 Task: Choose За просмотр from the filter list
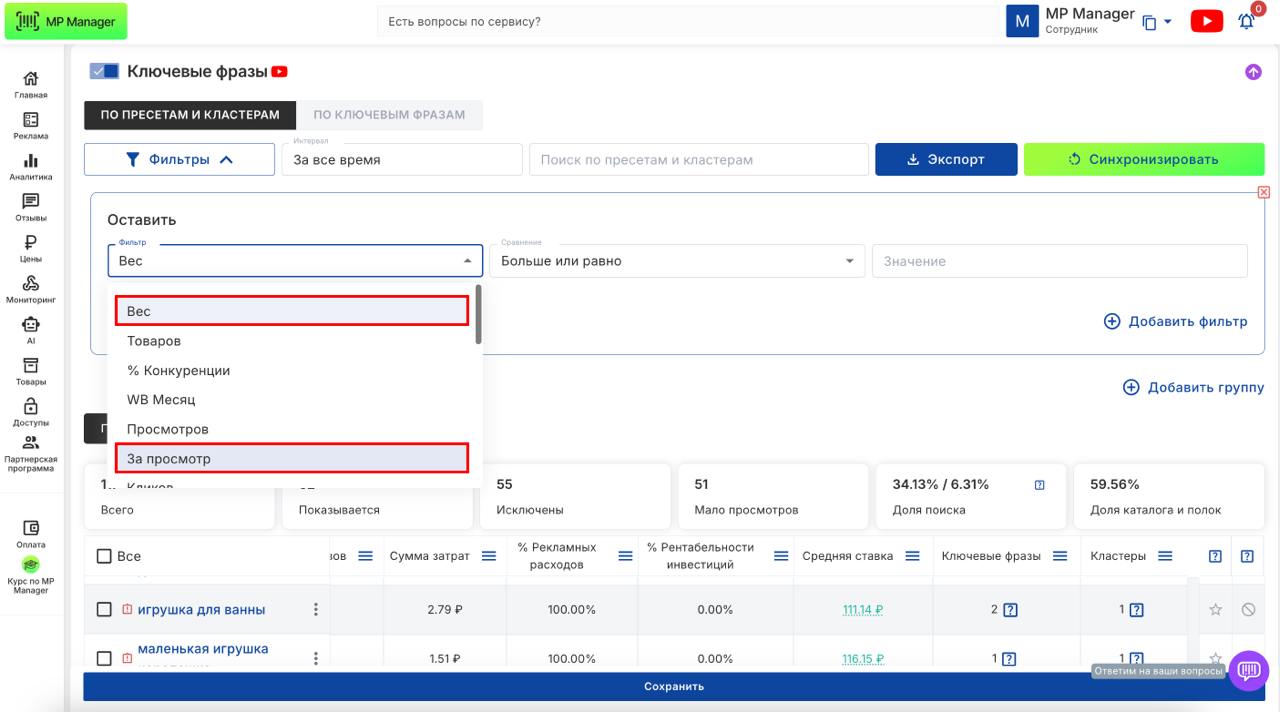(291, 458)
